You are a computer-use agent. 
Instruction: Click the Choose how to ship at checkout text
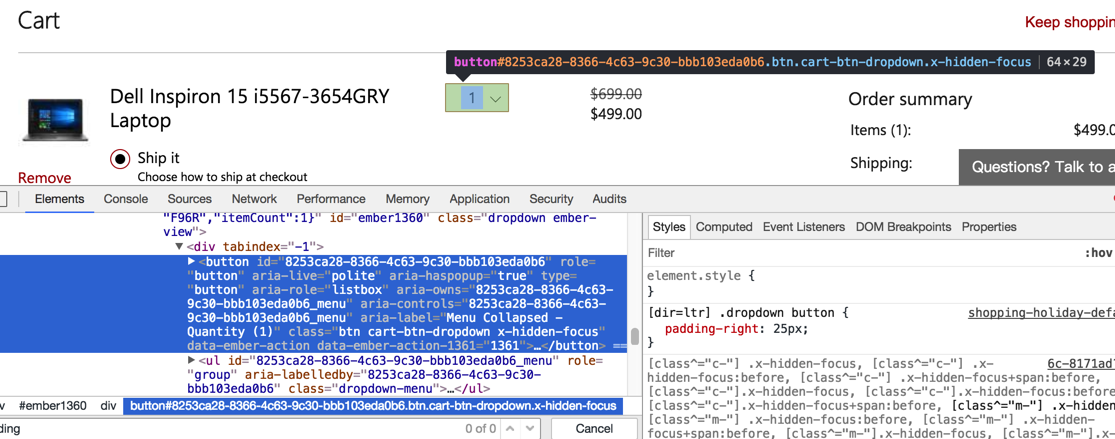tap(222, 177)
